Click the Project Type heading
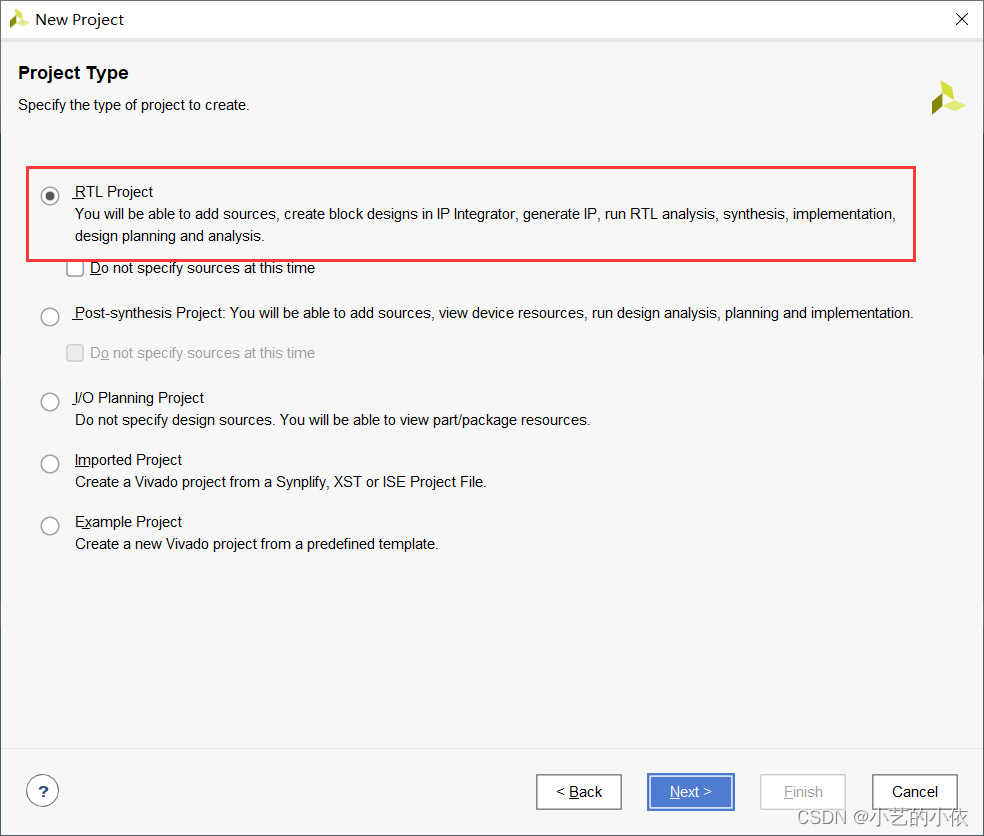 [x=73, y=73]
